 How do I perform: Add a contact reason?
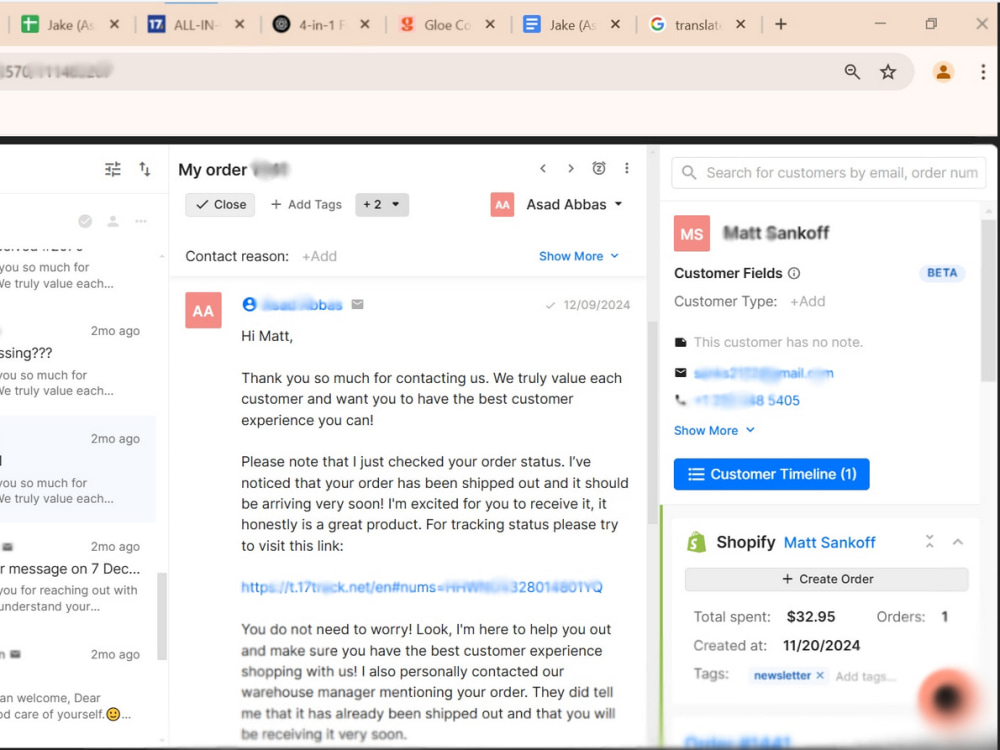tap(319, 256)
